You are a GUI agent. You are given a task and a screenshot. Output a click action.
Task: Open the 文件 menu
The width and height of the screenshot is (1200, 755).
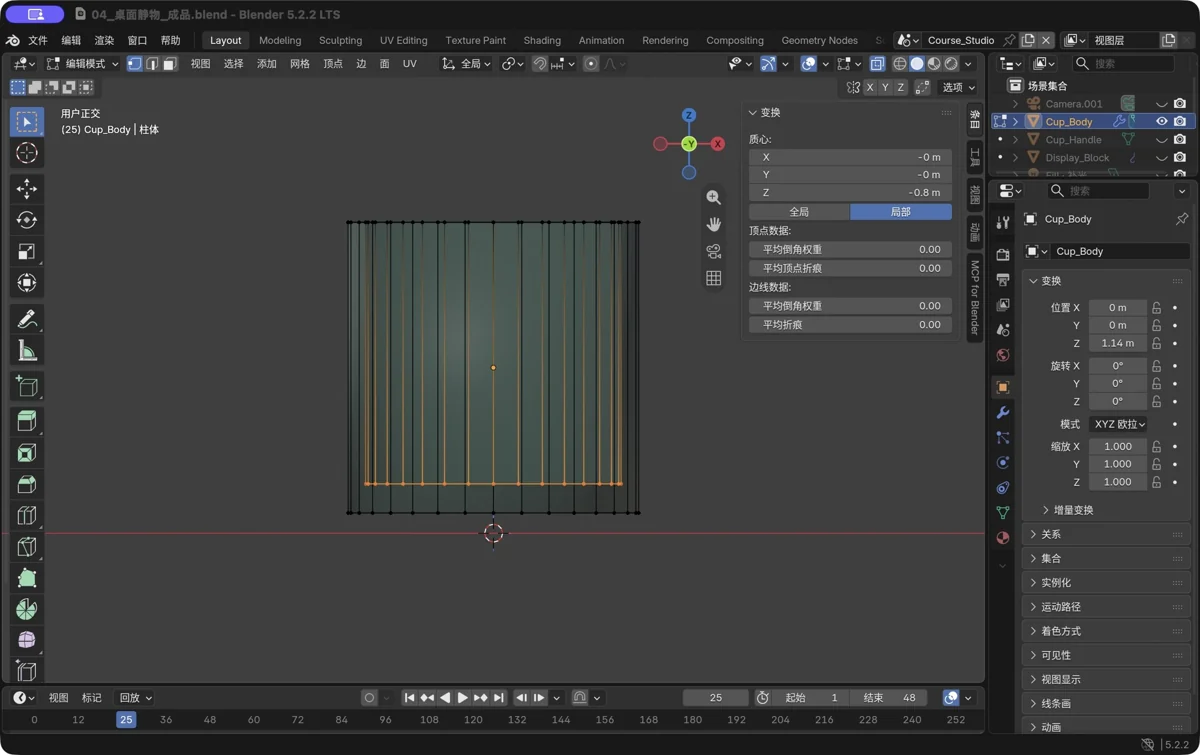[38, 41]
